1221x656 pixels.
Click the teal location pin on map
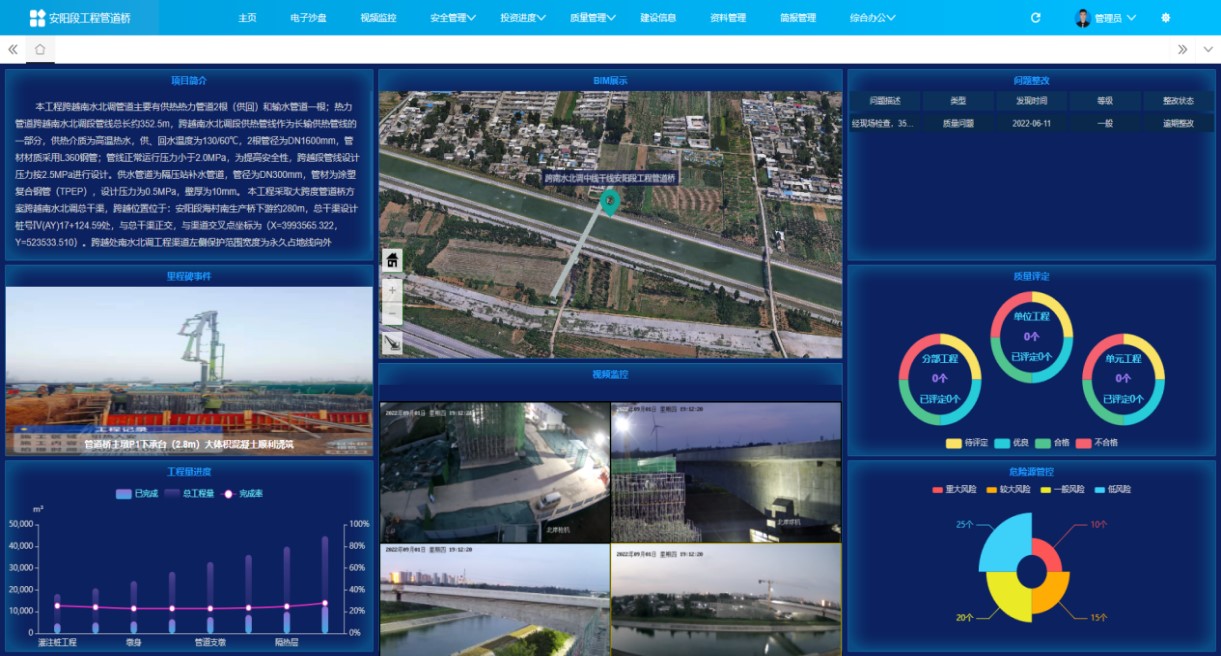[609, 202]
